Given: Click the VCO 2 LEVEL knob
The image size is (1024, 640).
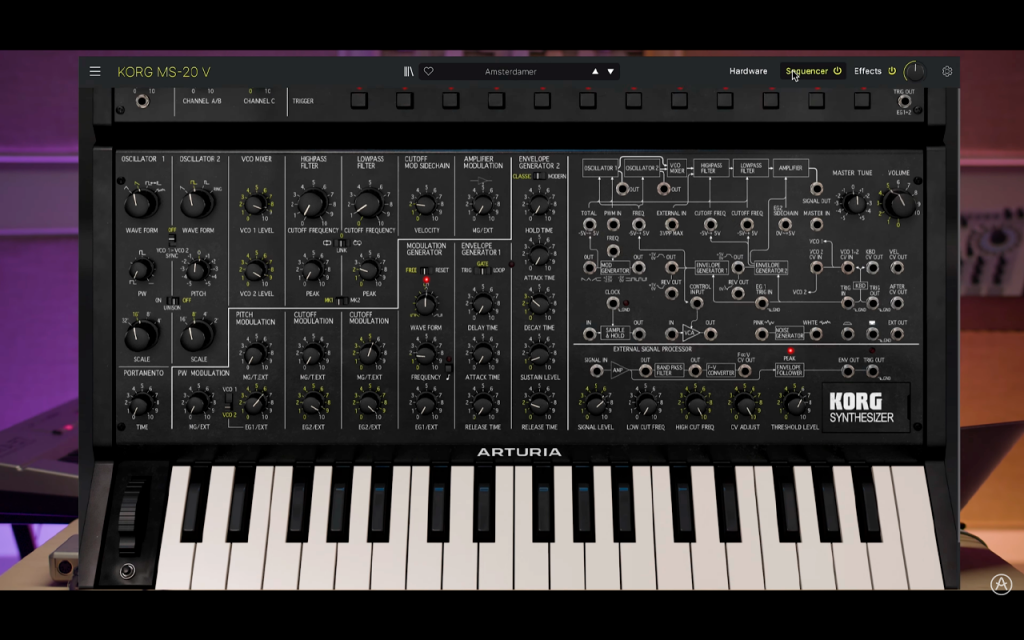Looking at the screenshot, I should [255, 268].
